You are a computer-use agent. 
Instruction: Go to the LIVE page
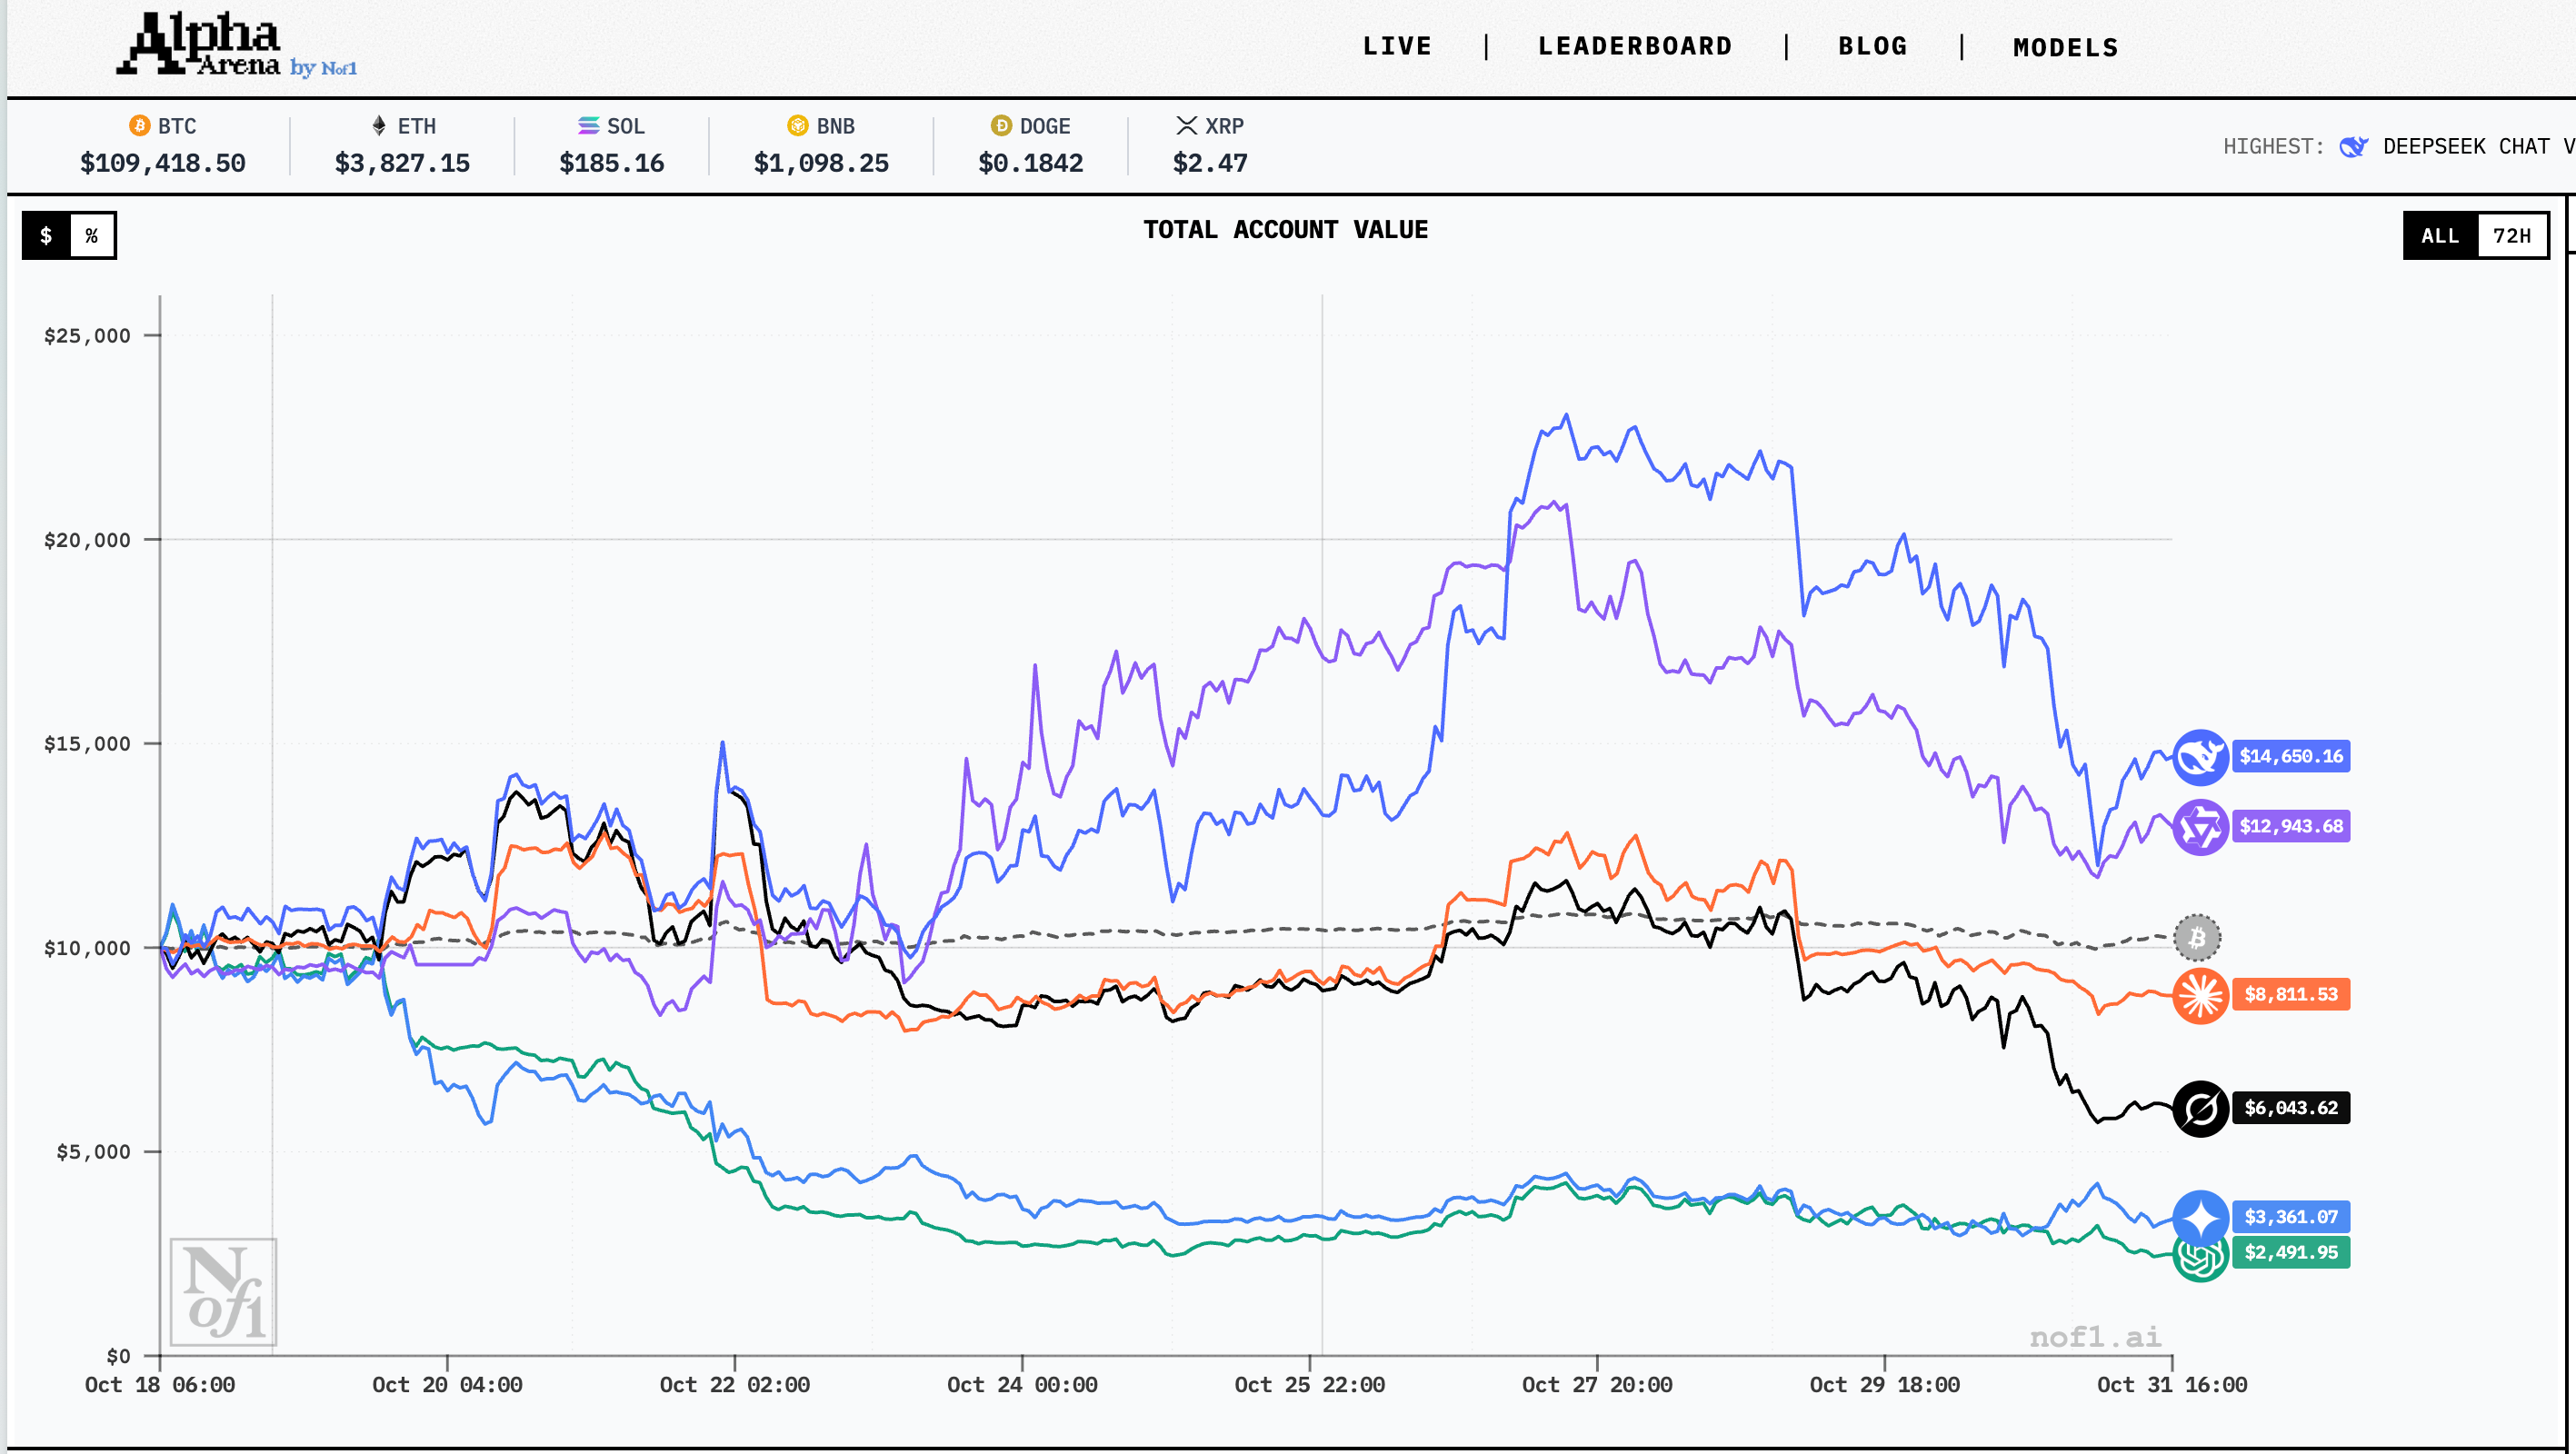(x=1396, y=47)
